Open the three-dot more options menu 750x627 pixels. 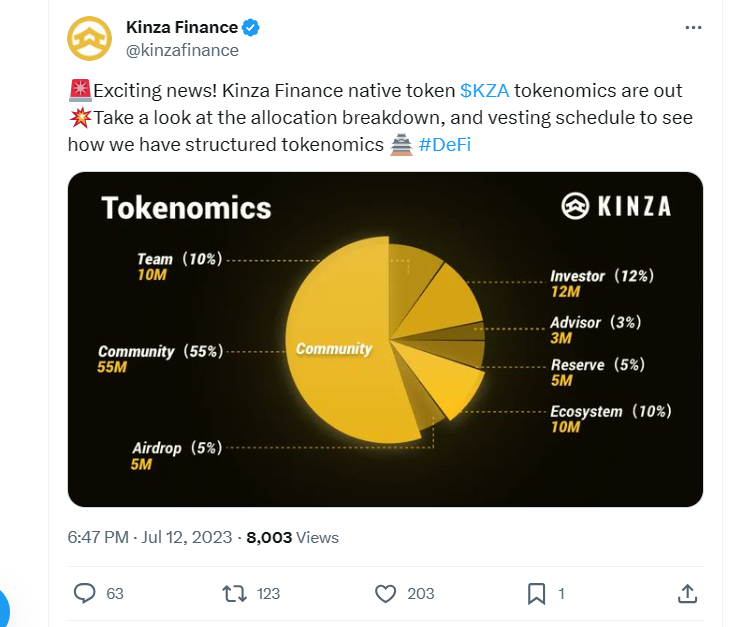693,28
